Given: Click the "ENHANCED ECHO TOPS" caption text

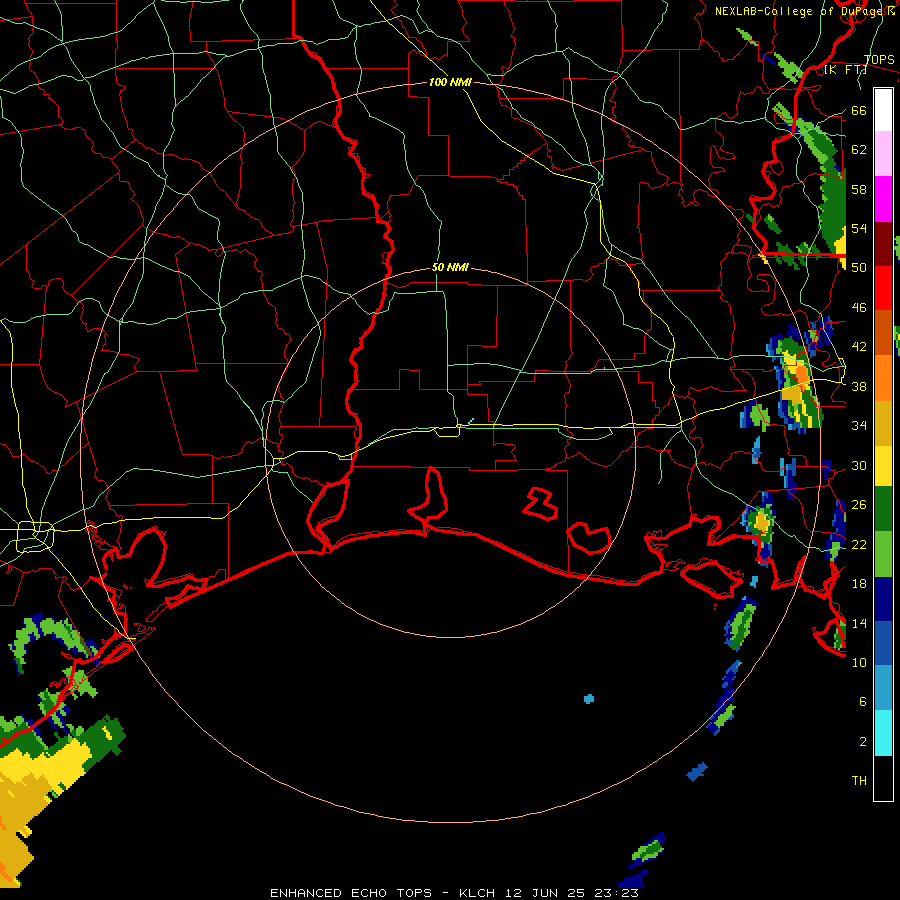Looking at the screenshot, I should [x=351, y=893].
